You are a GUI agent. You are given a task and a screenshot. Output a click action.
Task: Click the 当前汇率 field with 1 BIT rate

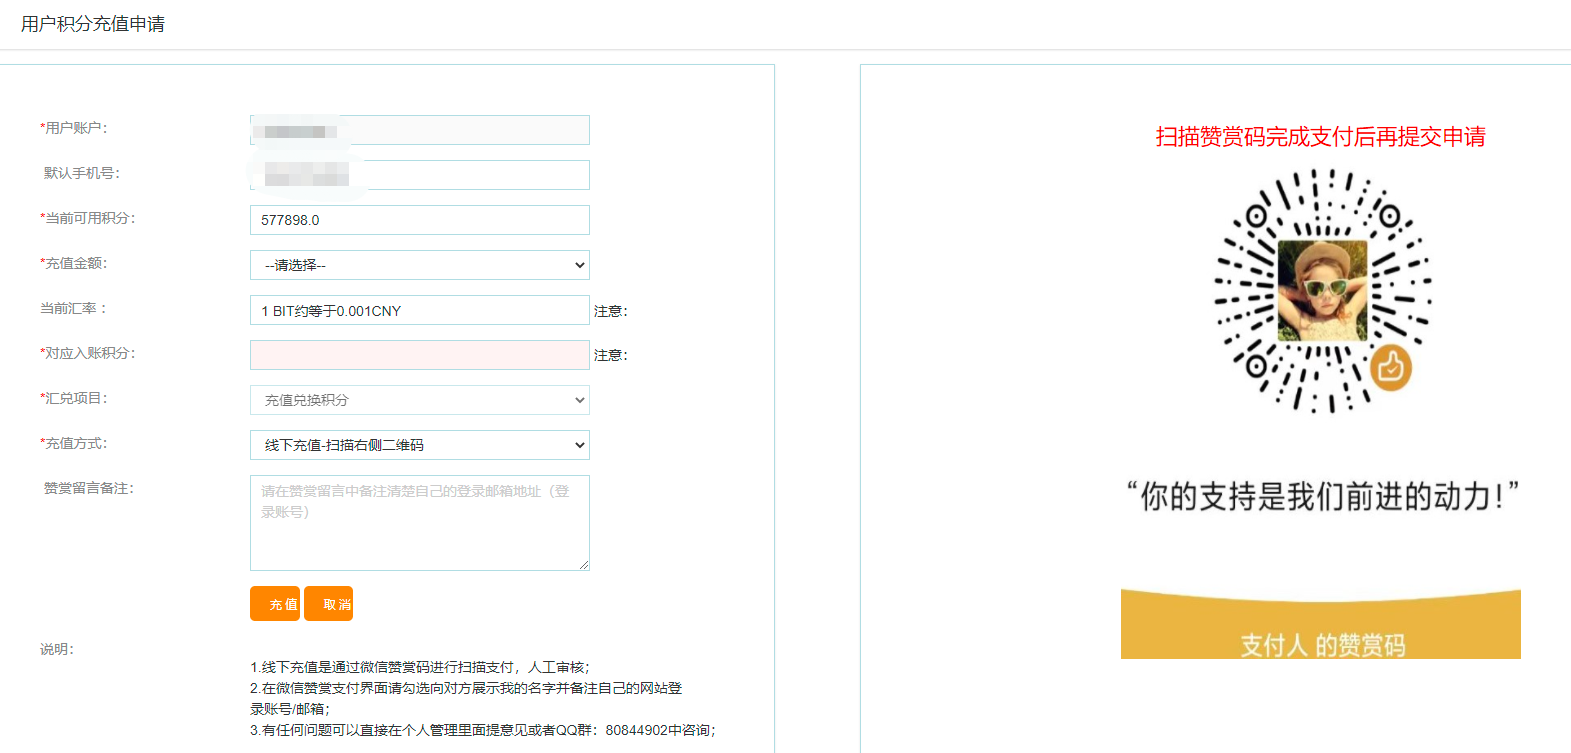(x=420, y=310)
